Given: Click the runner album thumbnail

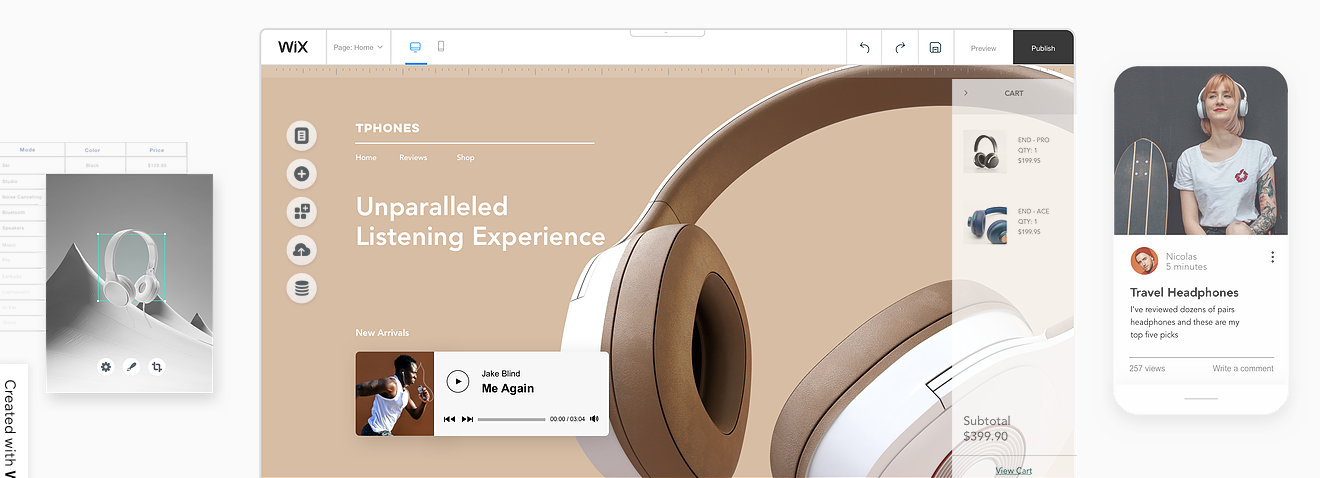Looking at the screenshot, I should click(x=395, y=393).
